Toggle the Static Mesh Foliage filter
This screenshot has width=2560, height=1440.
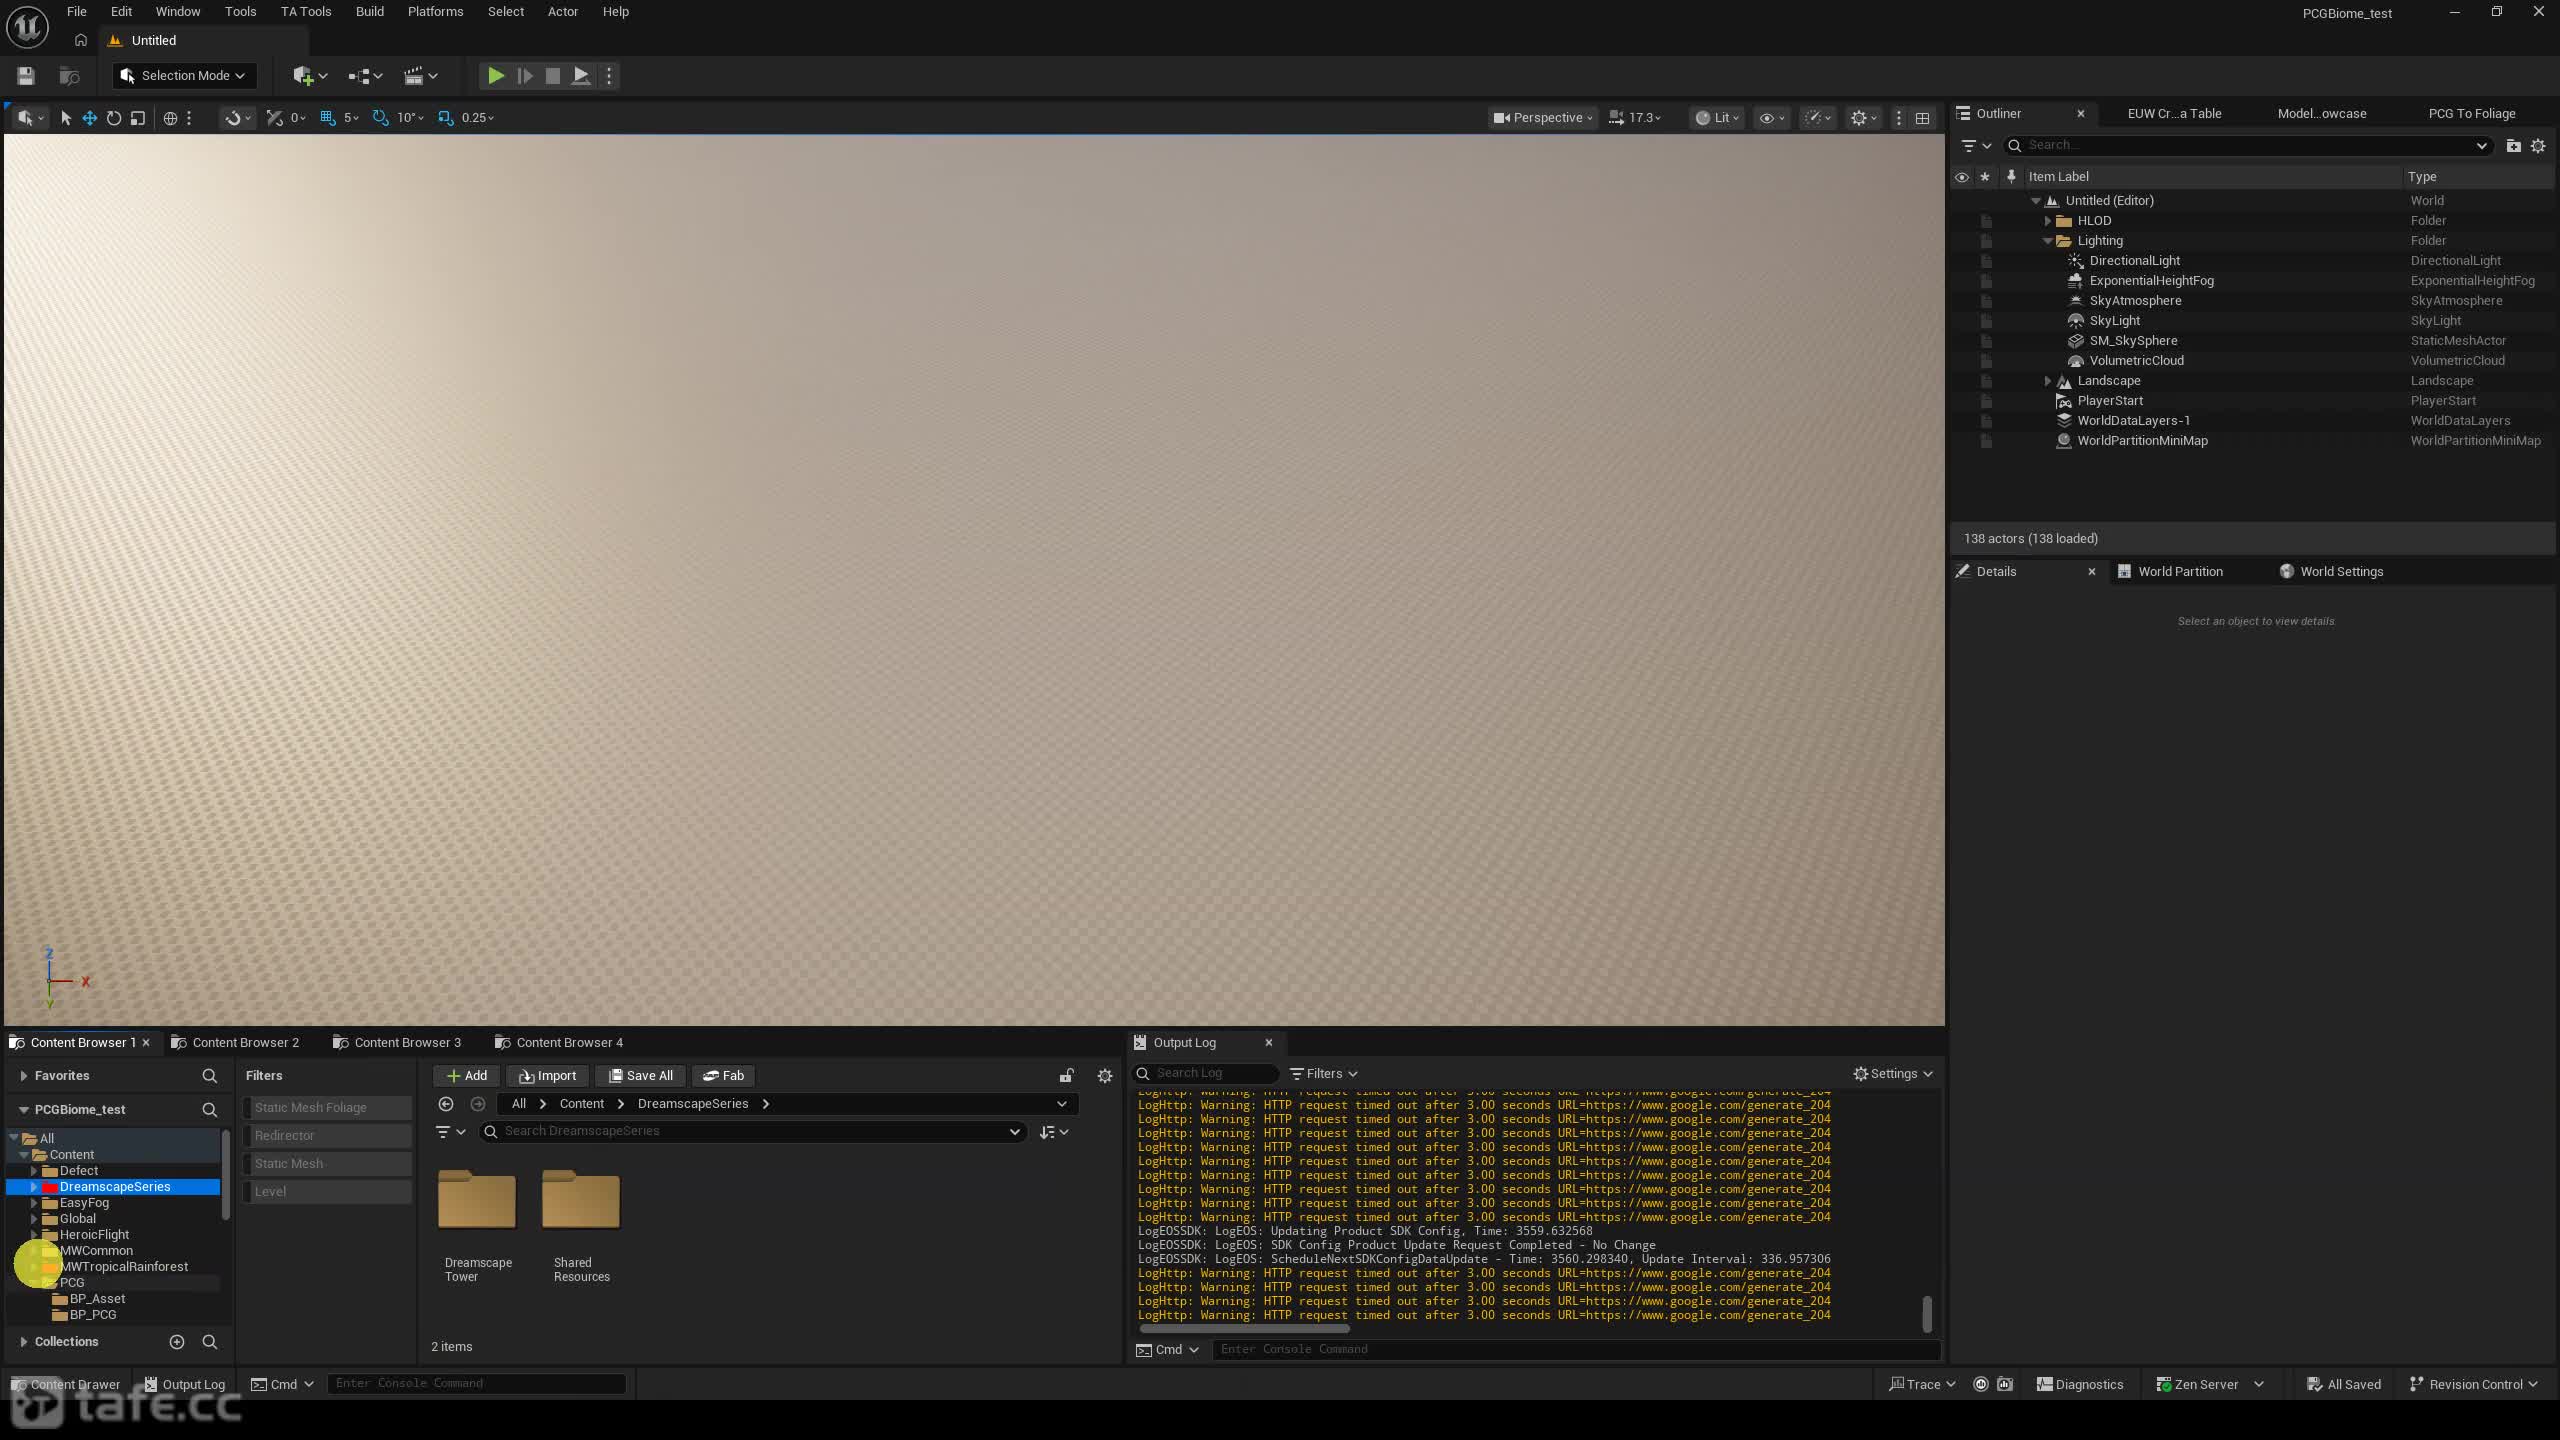(328, 1107)
